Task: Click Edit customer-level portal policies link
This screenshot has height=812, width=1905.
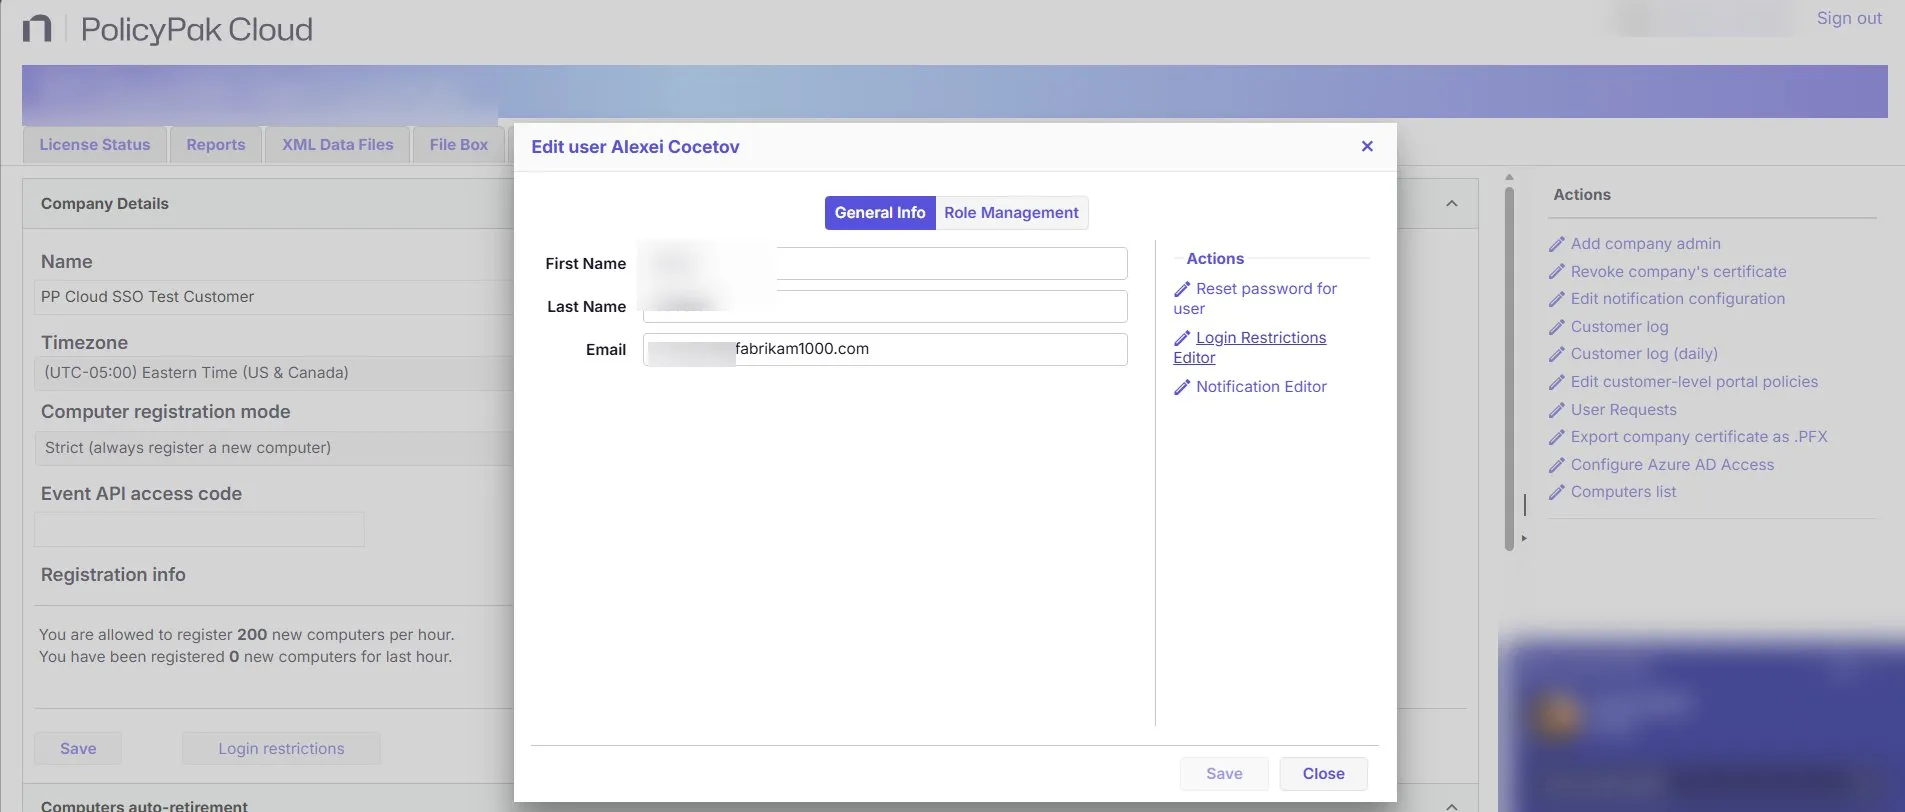Action: [x=1694, y=382]
